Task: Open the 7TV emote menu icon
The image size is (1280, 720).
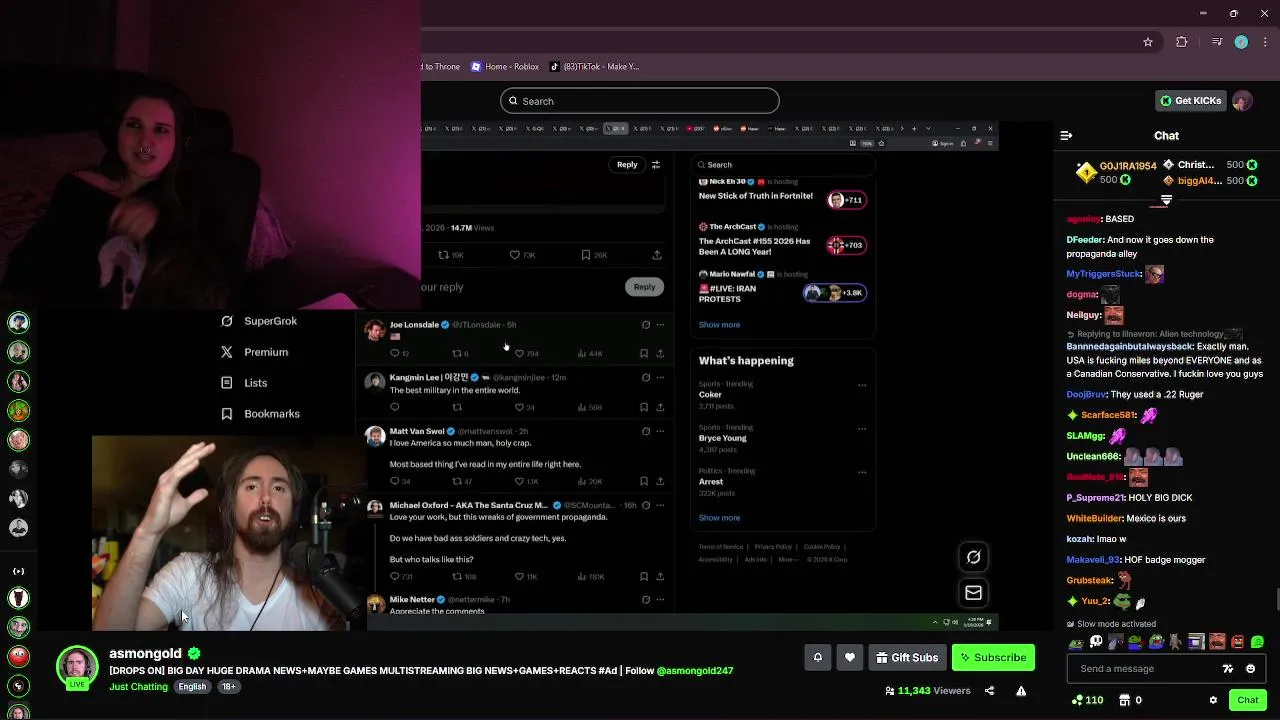Action: (1228, 669)
